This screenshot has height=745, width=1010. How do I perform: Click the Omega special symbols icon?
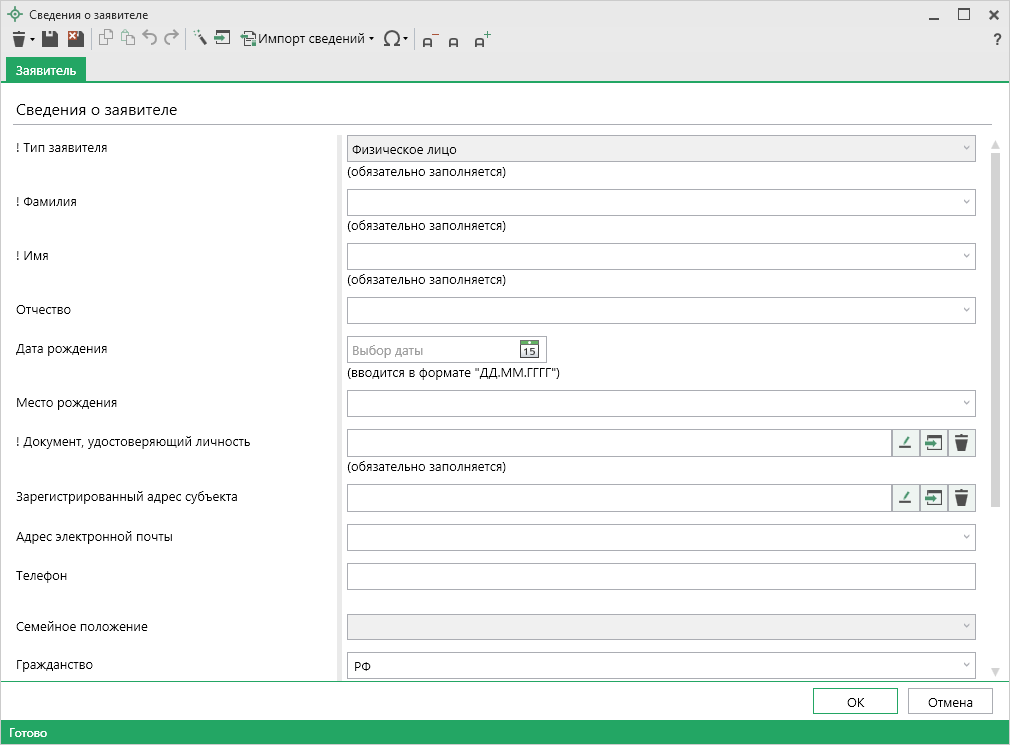[392, 39]
